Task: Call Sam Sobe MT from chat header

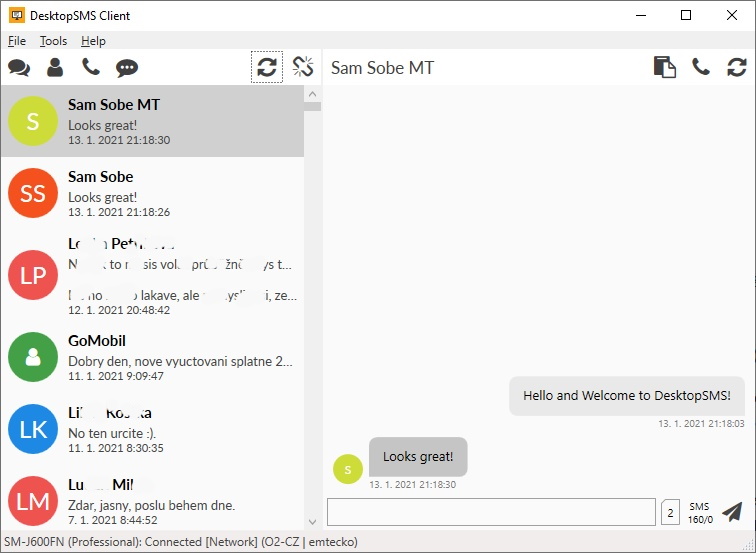Action: [701, 68]
